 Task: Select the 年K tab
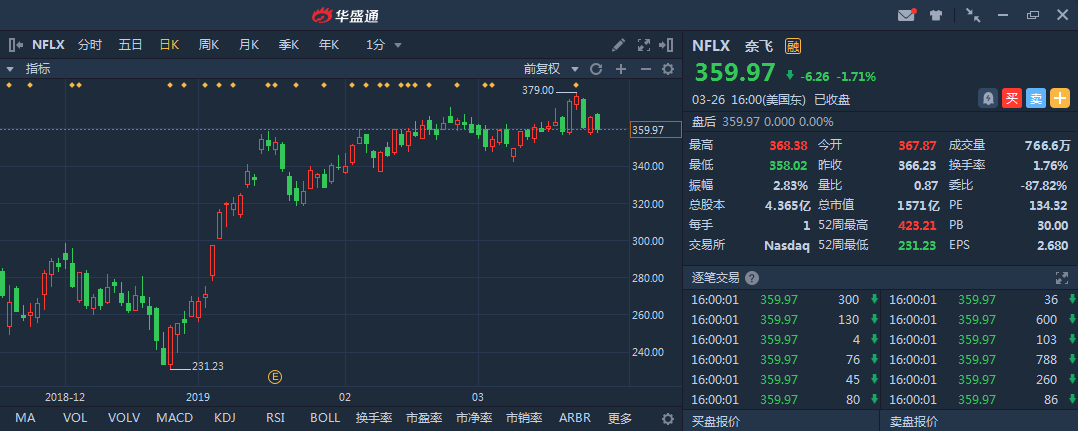329,45
